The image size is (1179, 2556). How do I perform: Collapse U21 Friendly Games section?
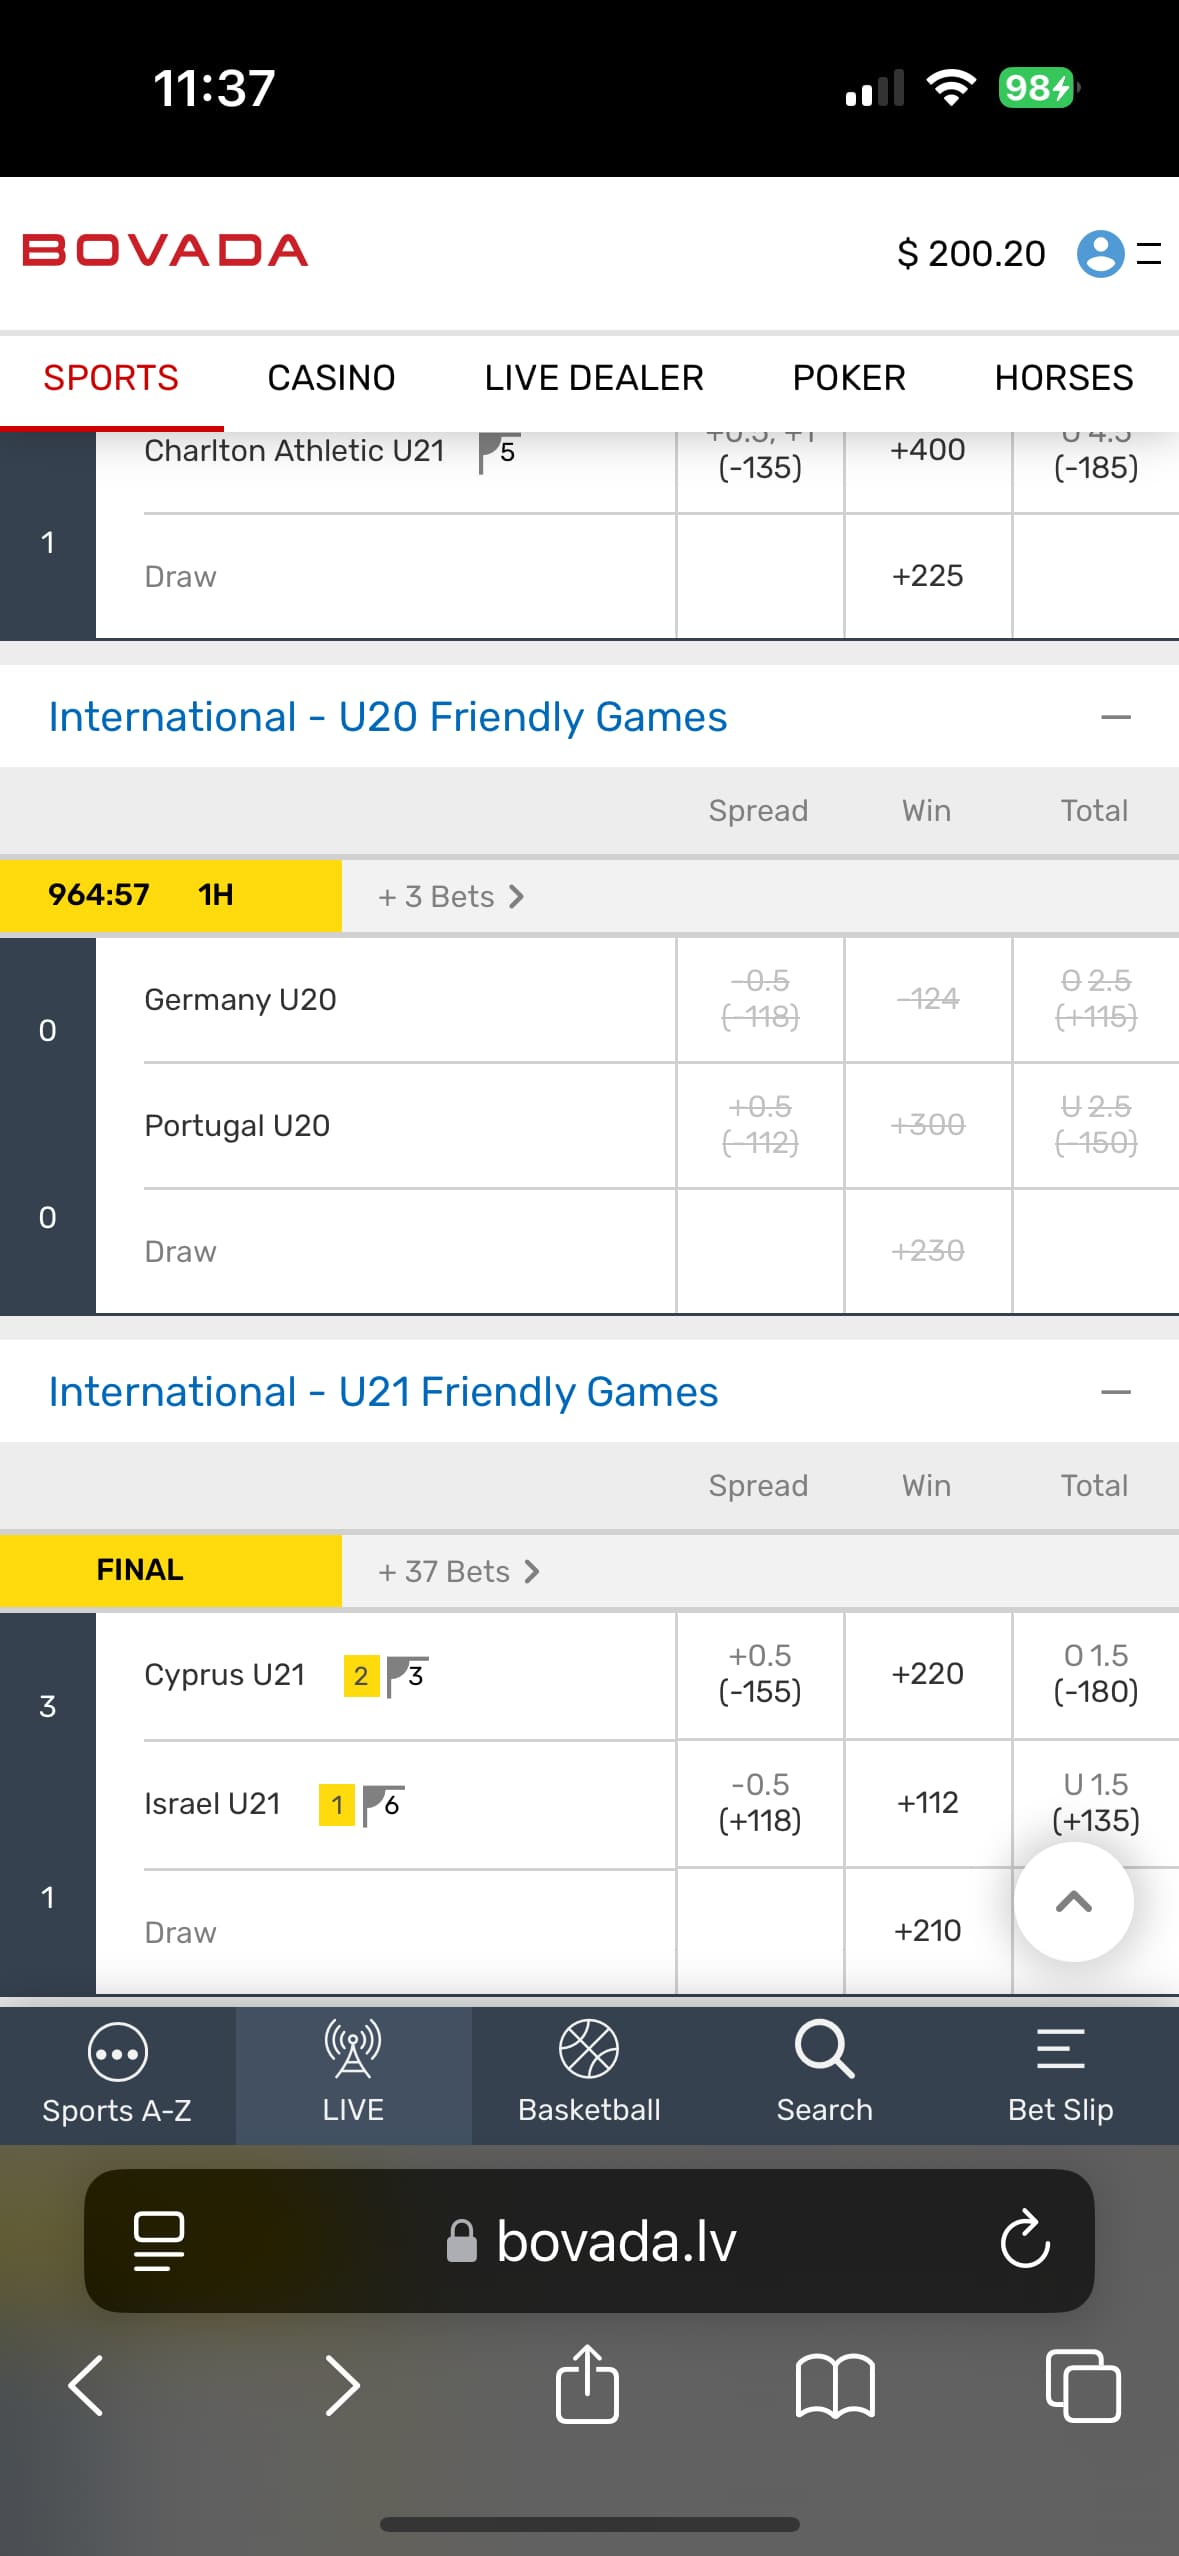pyautogui.click(x=1115, y=1392)
